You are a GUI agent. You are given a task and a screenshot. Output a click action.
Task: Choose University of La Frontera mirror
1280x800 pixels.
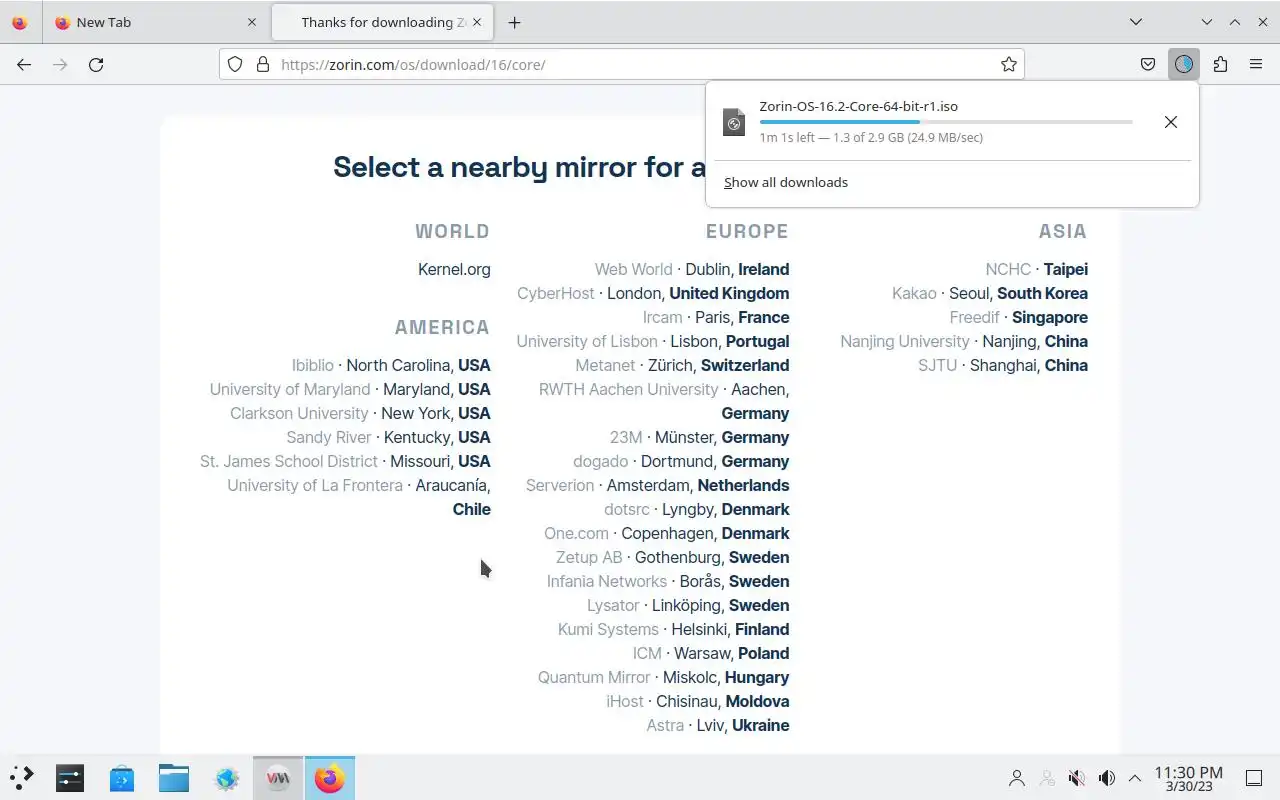[x=359, y=497]
